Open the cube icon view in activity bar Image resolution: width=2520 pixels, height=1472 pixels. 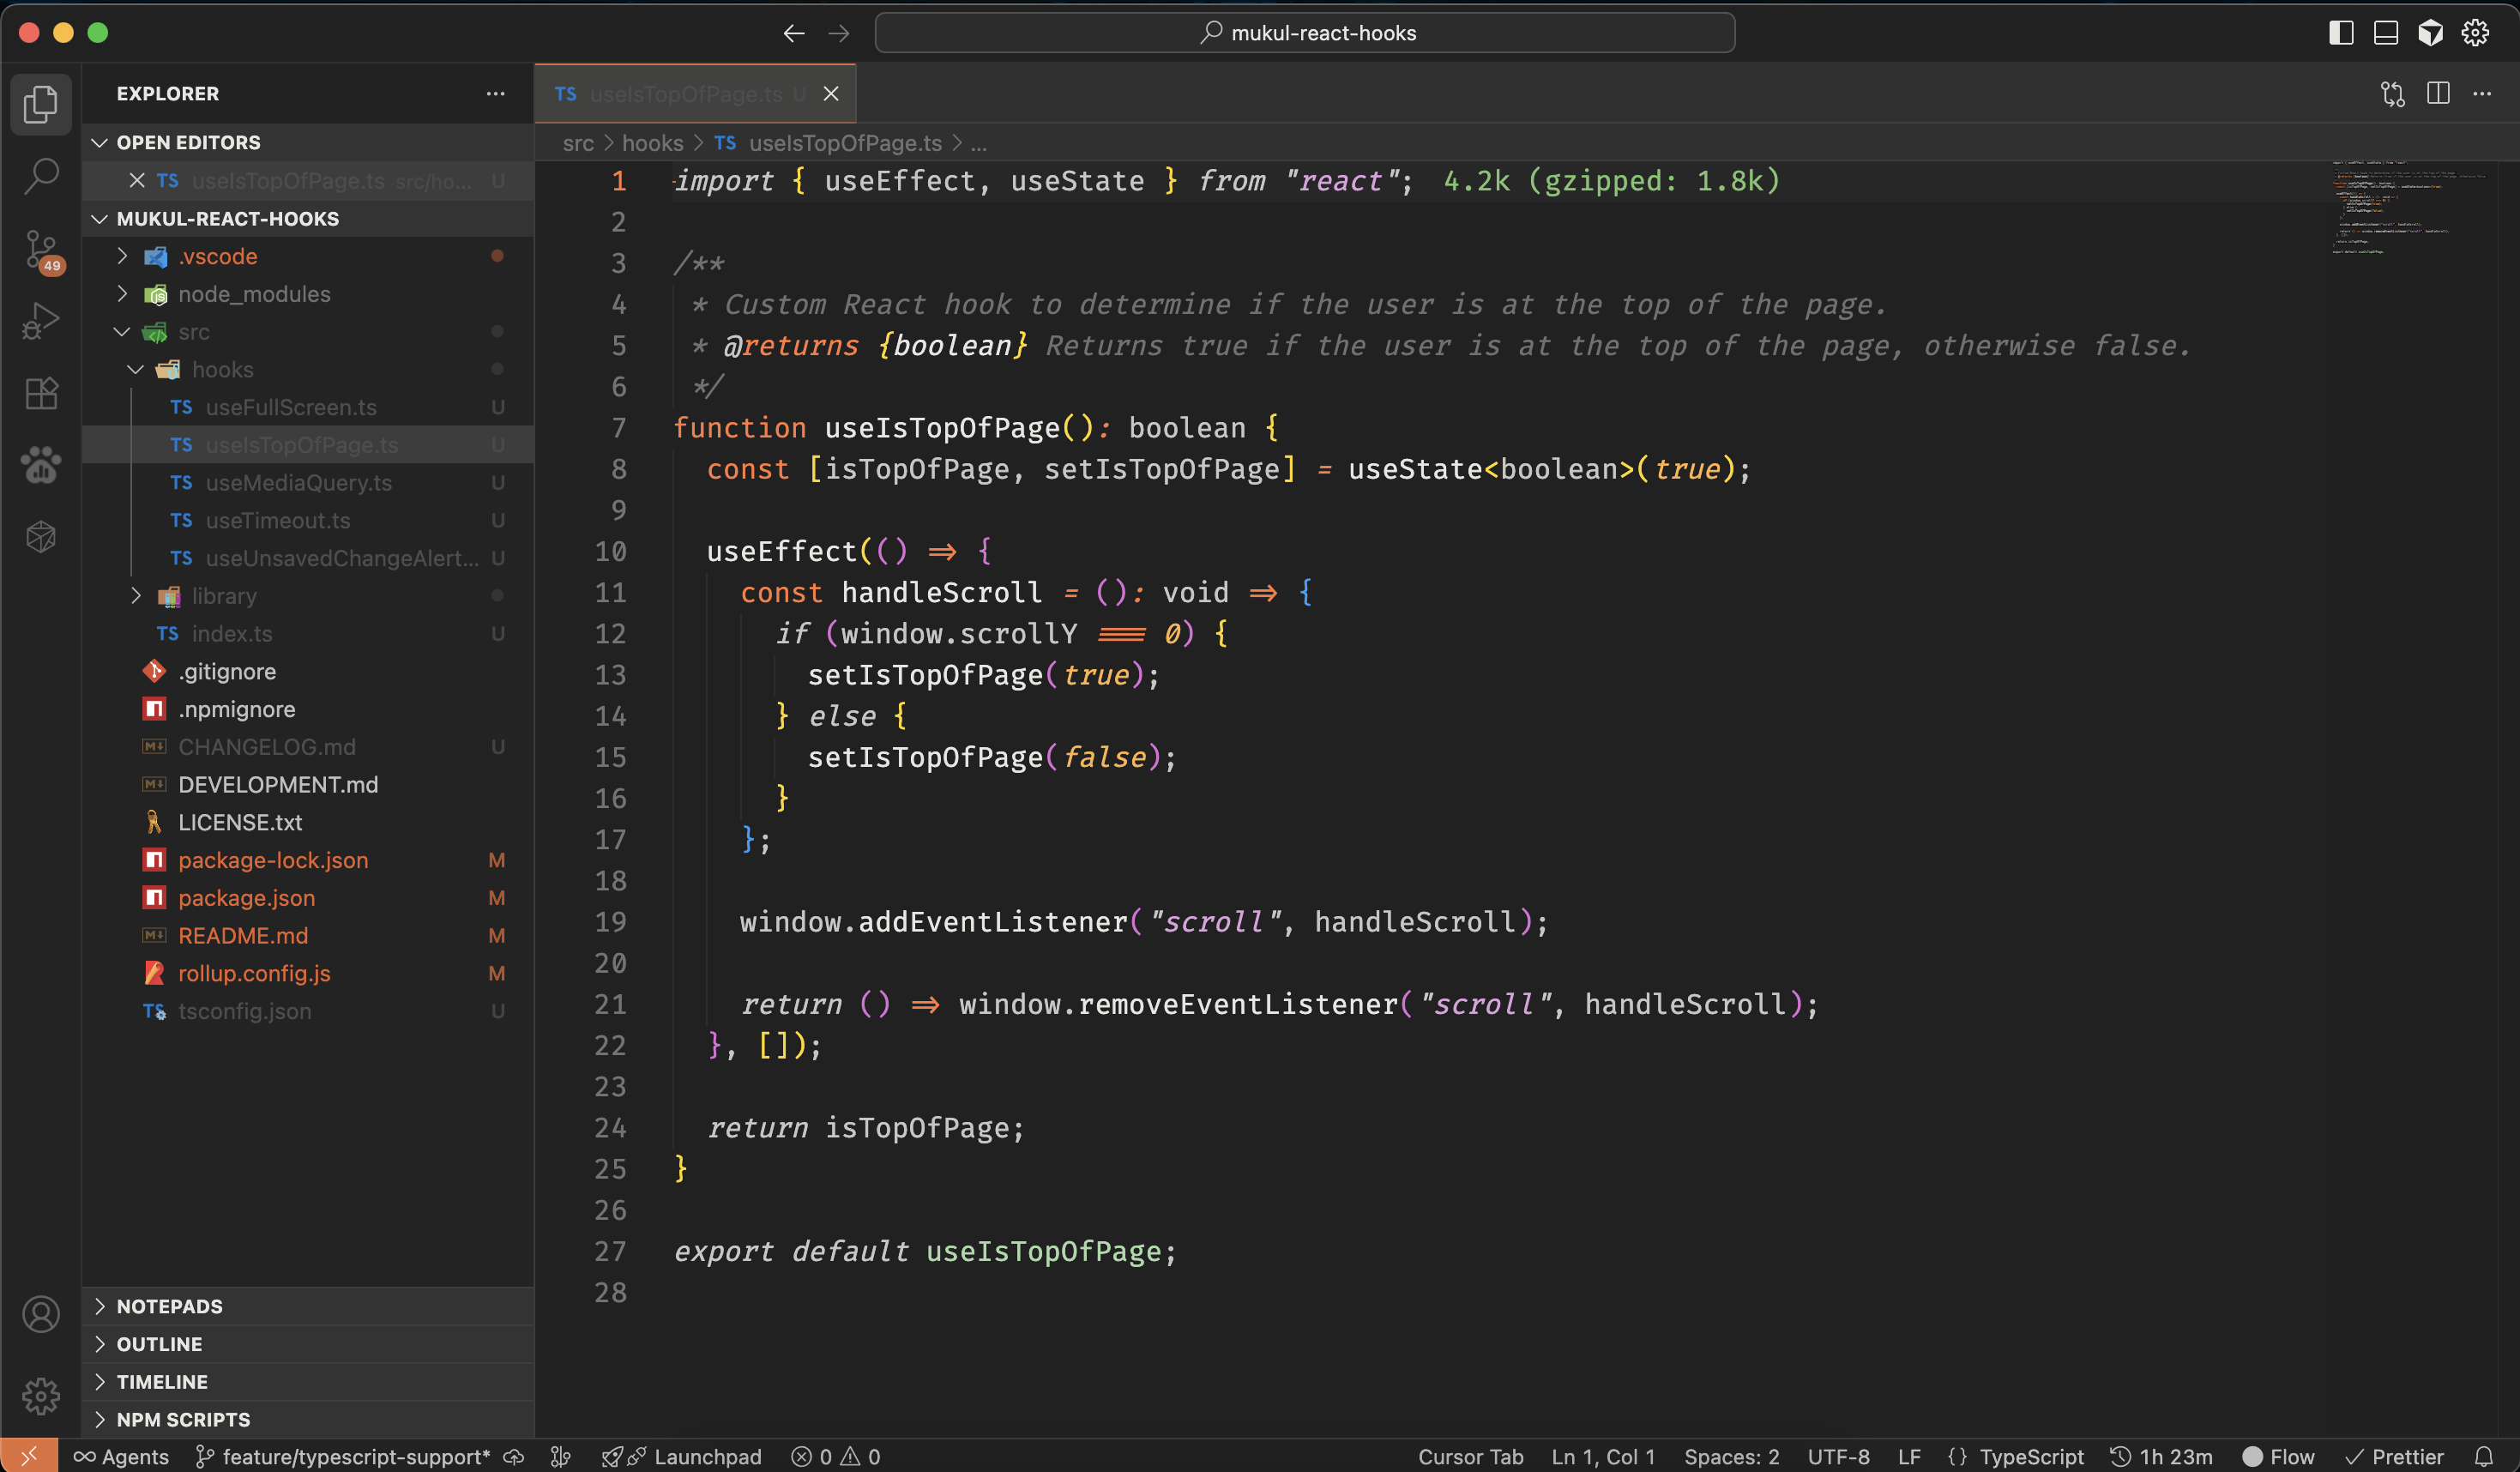click(x=41, y=537)
